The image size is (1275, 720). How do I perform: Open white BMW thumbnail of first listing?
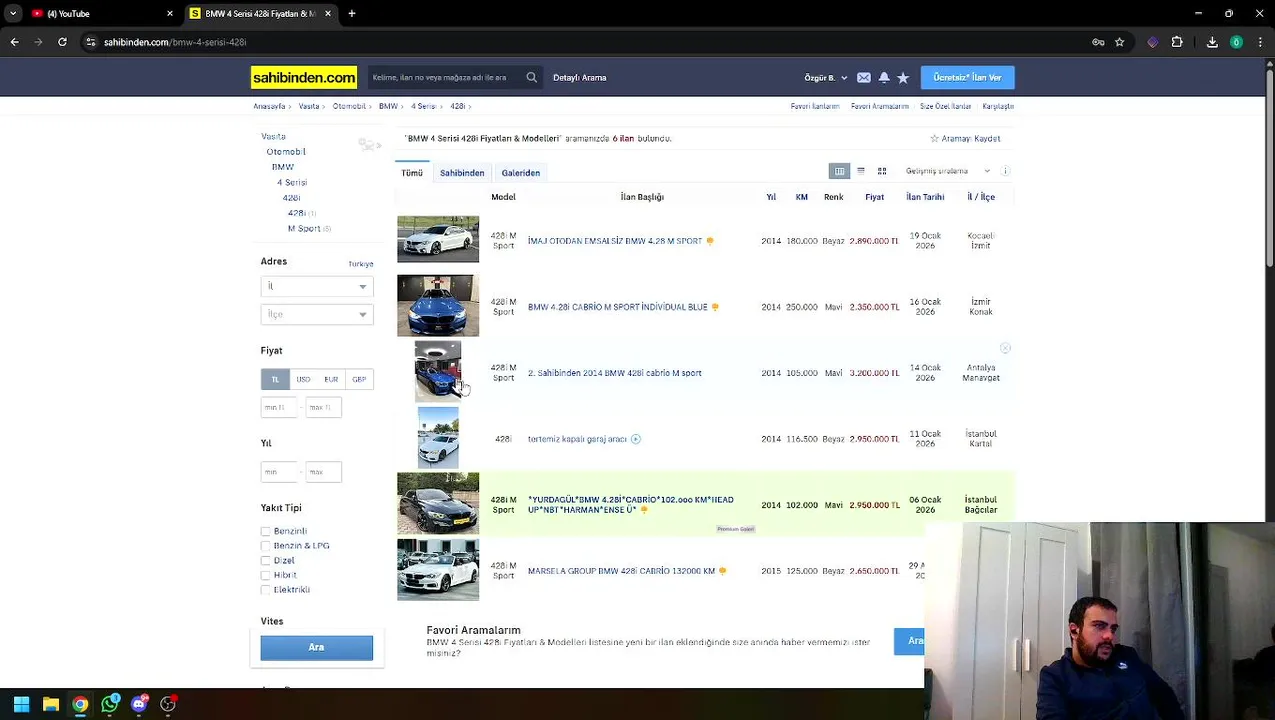(x=438, y=239)
